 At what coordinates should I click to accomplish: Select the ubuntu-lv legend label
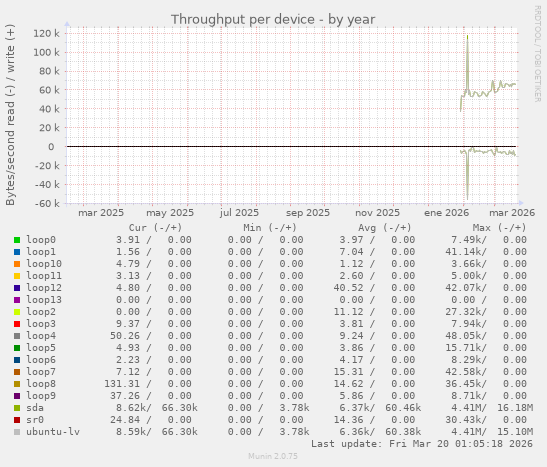point(53,431)
